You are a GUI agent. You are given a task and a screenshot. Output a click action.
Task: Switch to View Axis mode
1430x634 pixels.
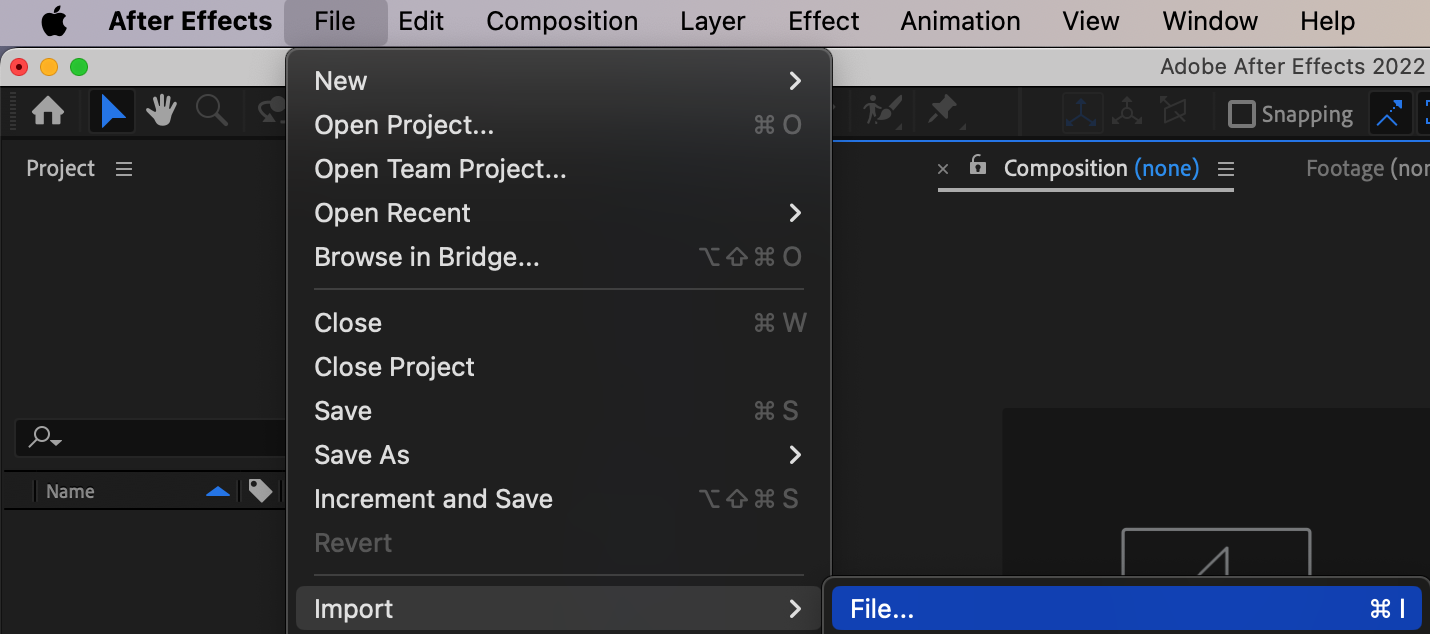coord(1174,113)
